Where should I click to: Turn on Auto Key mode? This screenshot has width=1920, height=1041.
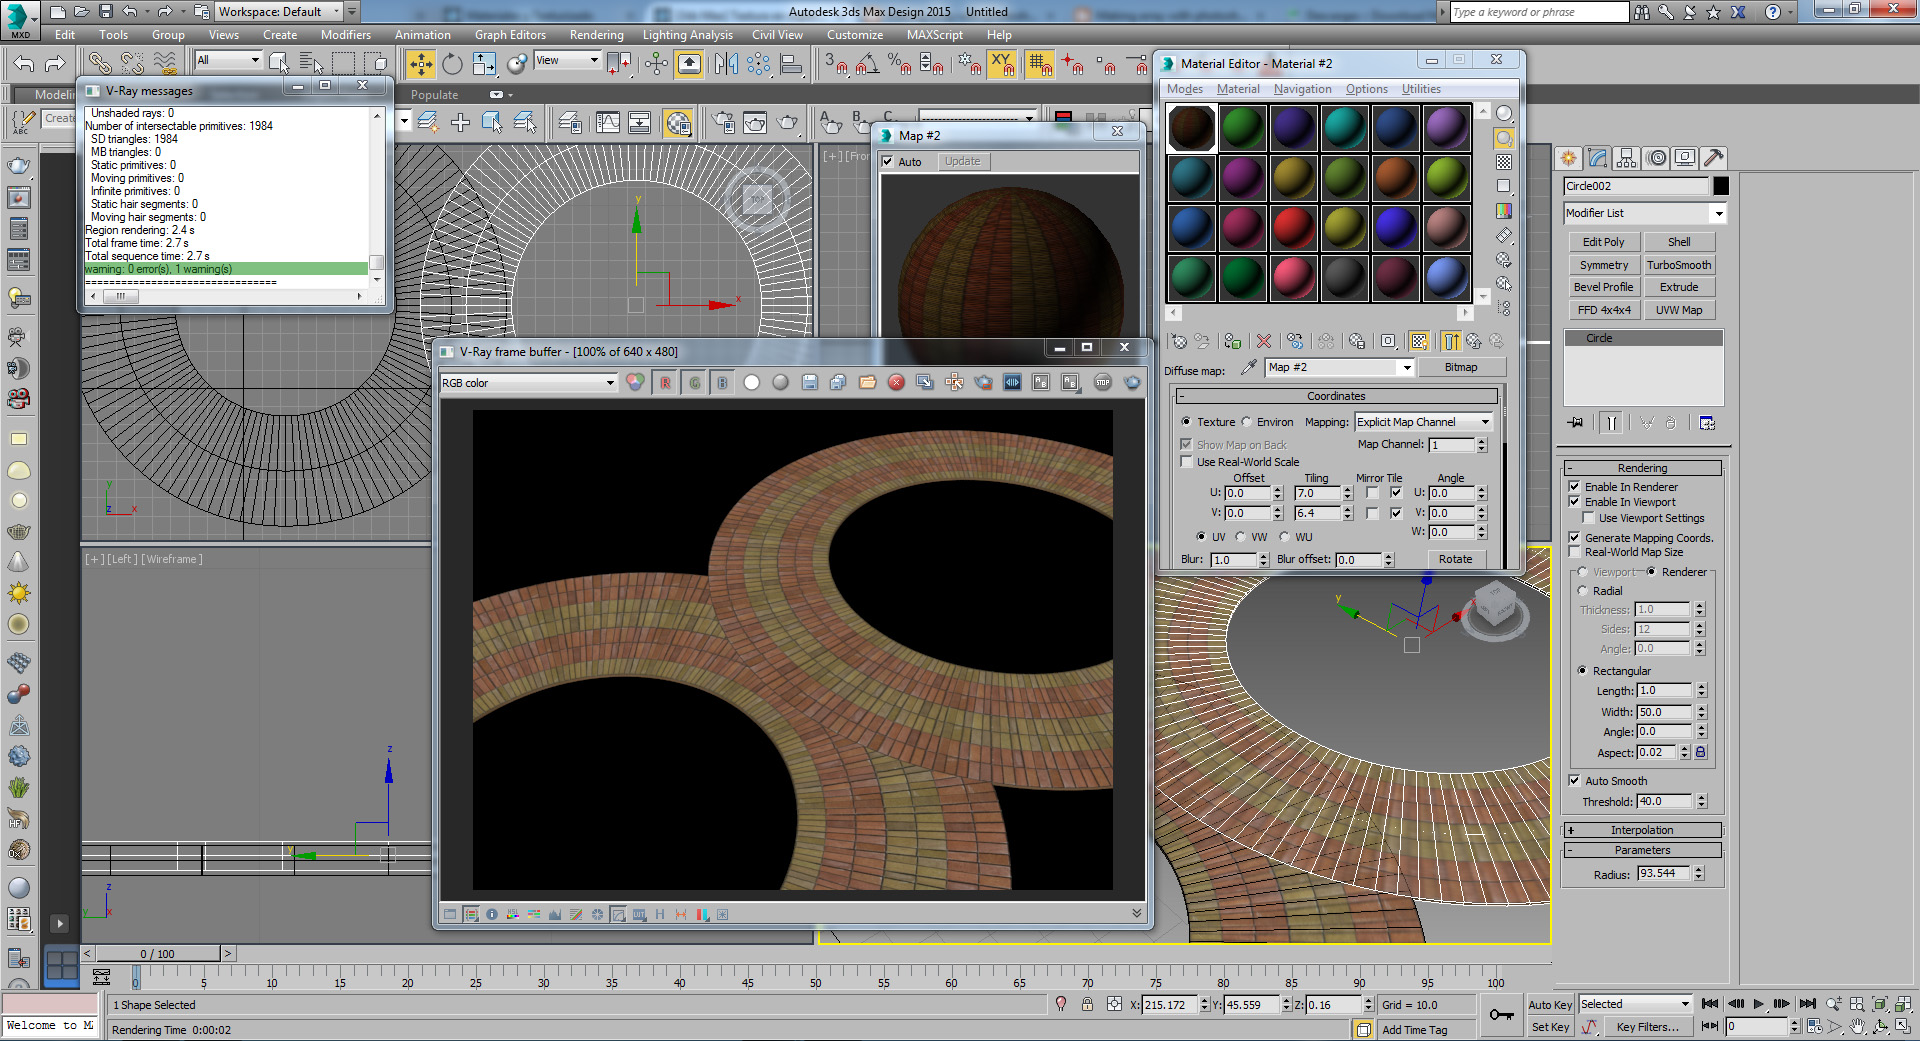point(1550,1005)
